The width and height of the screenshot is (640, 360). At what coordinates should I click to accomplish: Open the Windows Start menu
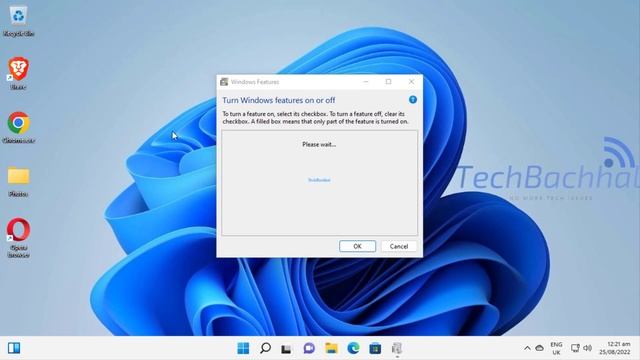click(243, 348)
